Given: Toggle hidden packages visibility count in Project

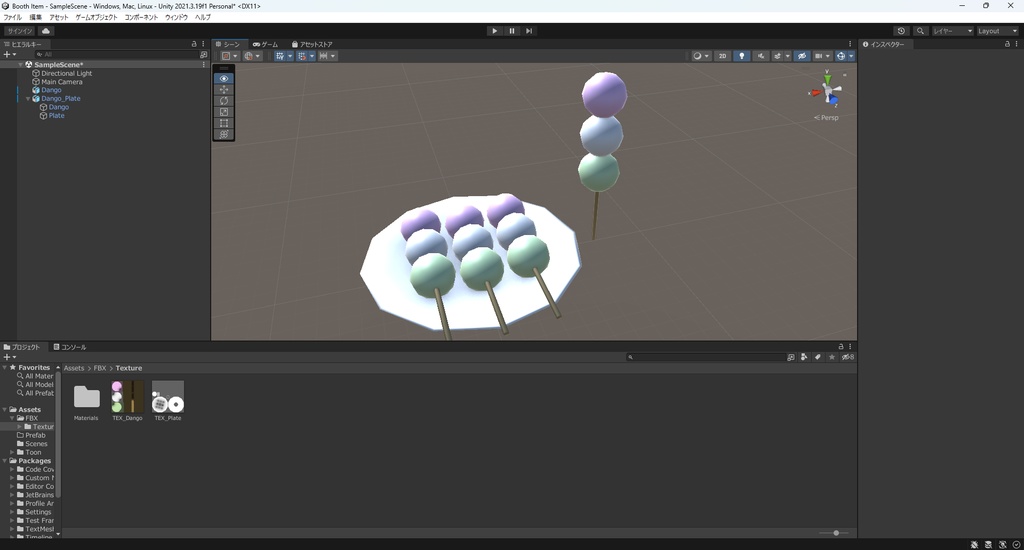Looking at the screenshot, I should pyautogui.click(x=848, y=357).
